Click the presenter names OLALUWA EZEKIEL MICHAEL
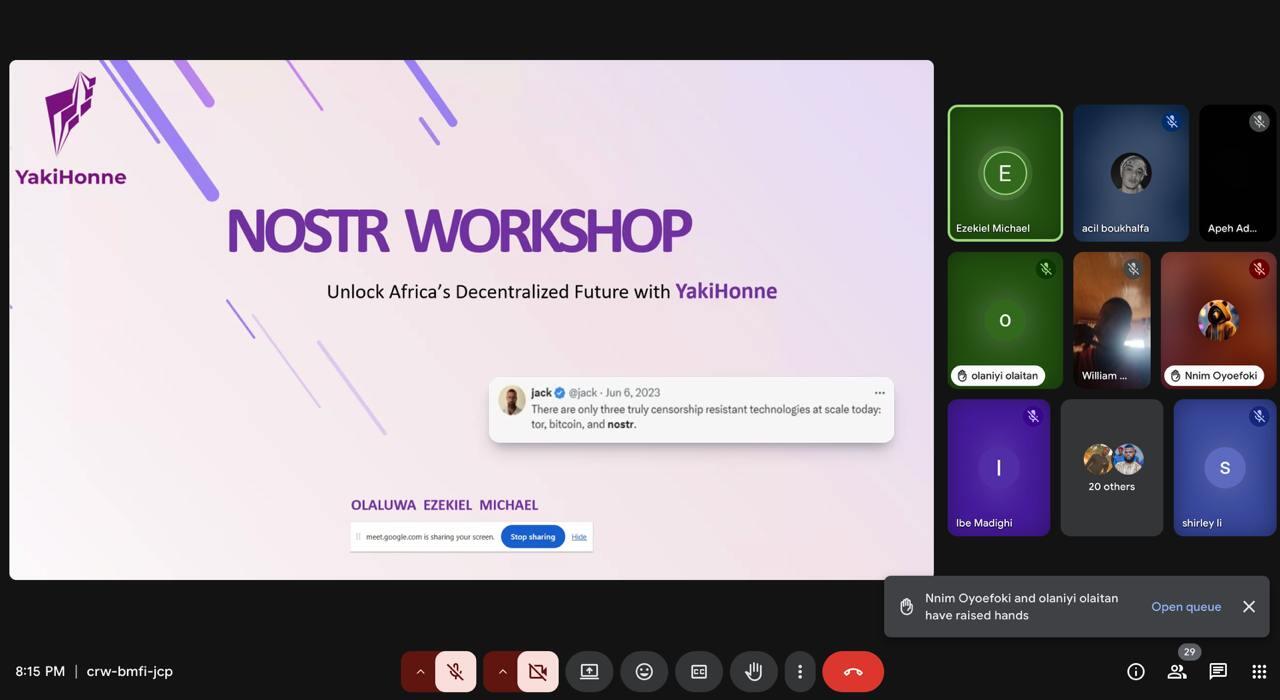The image size is (1280, 700). click(x=444, y=505)
